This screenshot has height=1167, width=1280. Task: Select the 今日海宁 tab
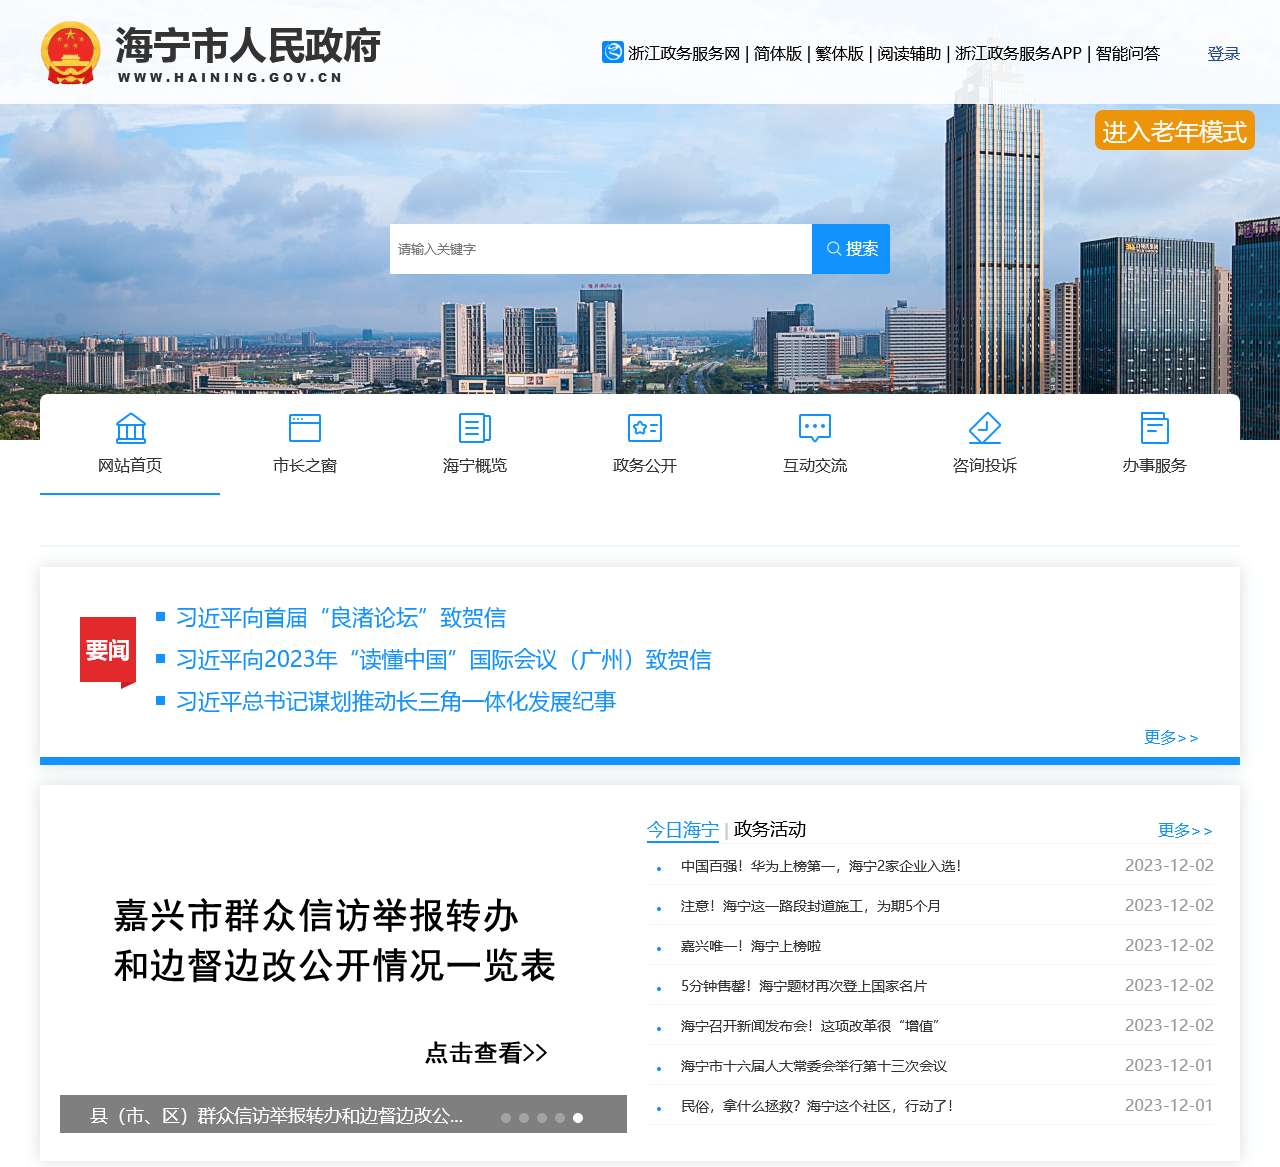click(683, 830)
